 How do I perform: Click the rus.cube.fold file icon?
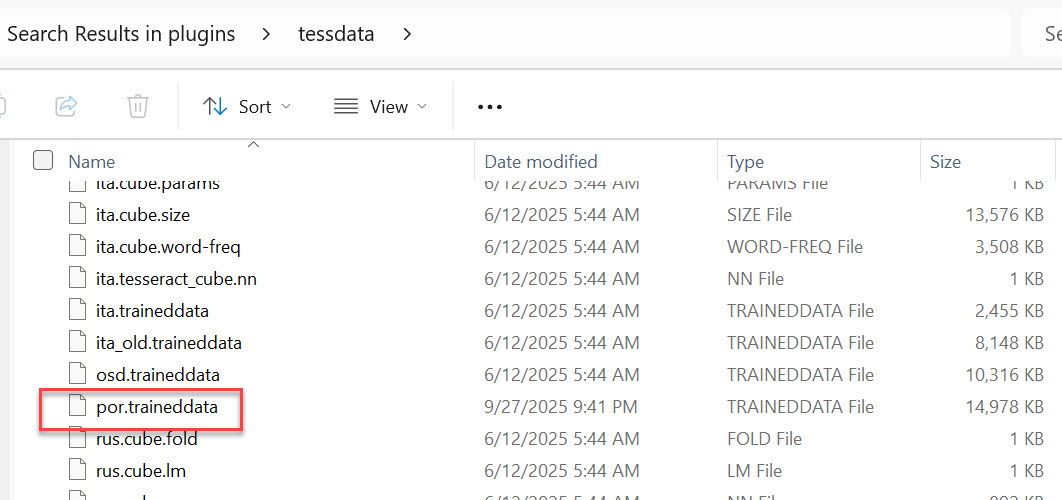click(78, 439)
